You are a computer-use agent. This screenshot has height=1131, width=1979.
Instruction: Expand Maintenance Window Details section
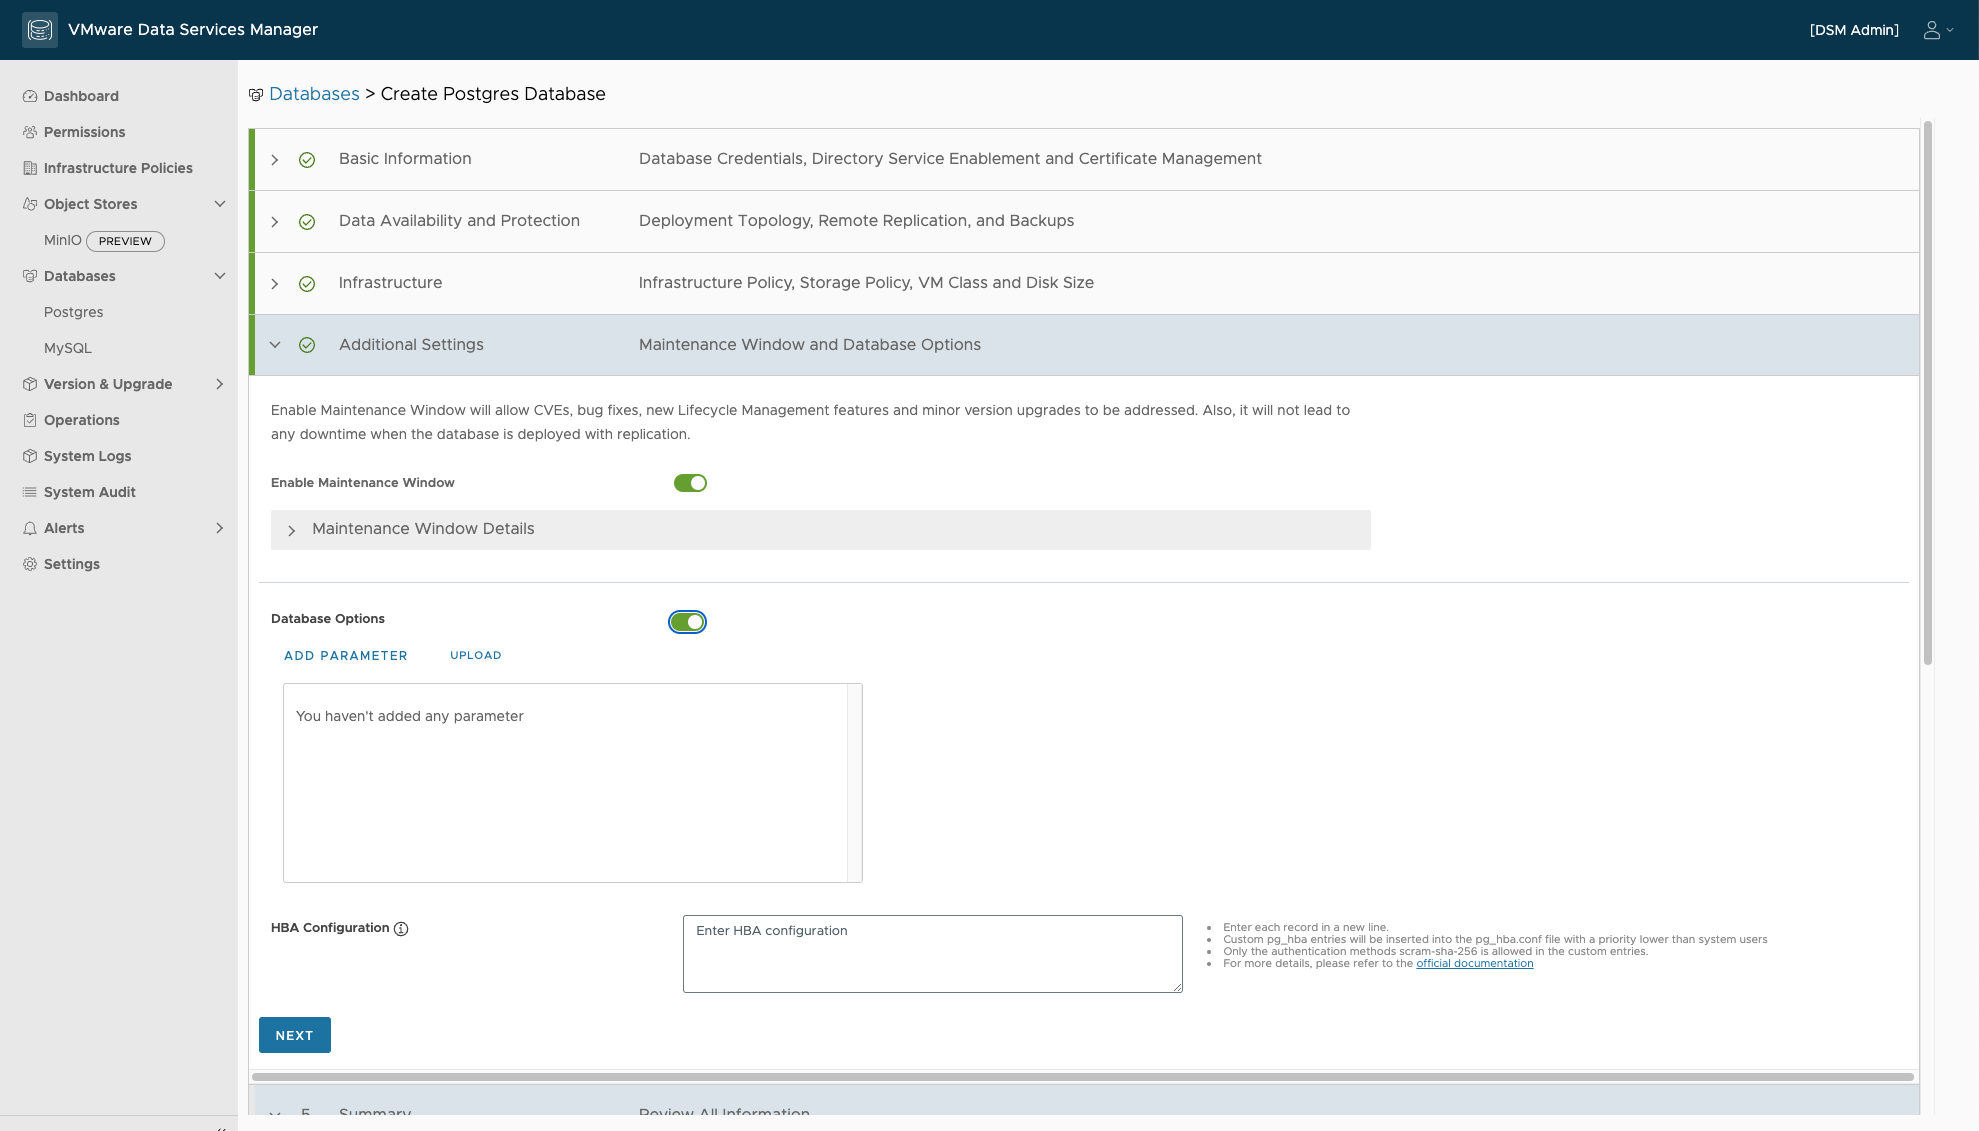pos(291,530)
